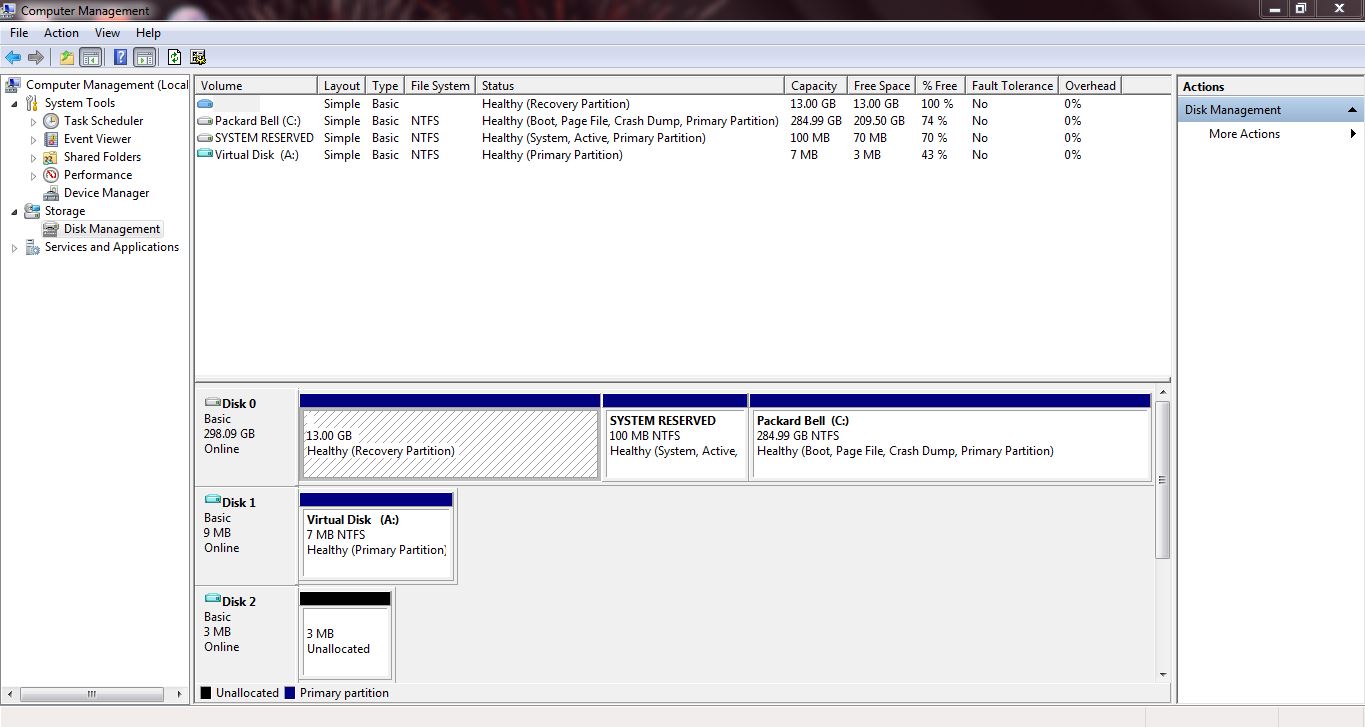Screen dimensions: 1365x727
Task: Collapse the Disk Management actions section arrow
Action: [1352, 110]
